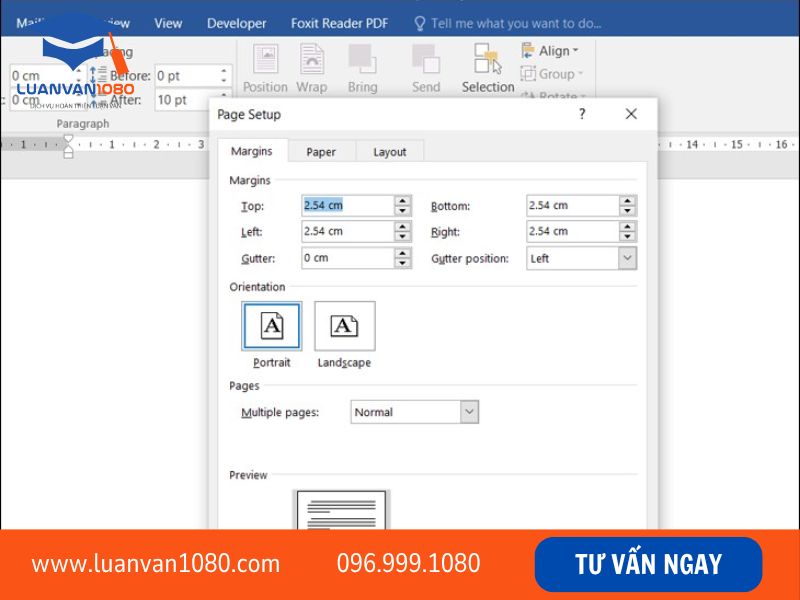Select Landscape orientation
Image resolution: width=800 pixels, height=600 pixels.
(x=344, y=326)
